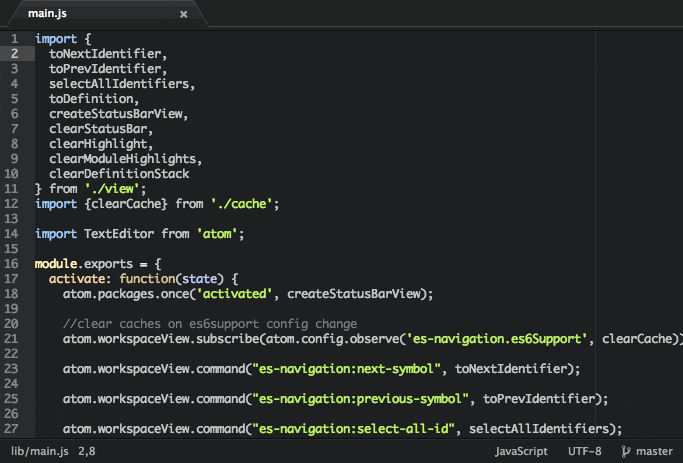The height and width of the screenshot is (463, 683).
Task: Click the './view' string on line 11
Action: click(114, 188)
